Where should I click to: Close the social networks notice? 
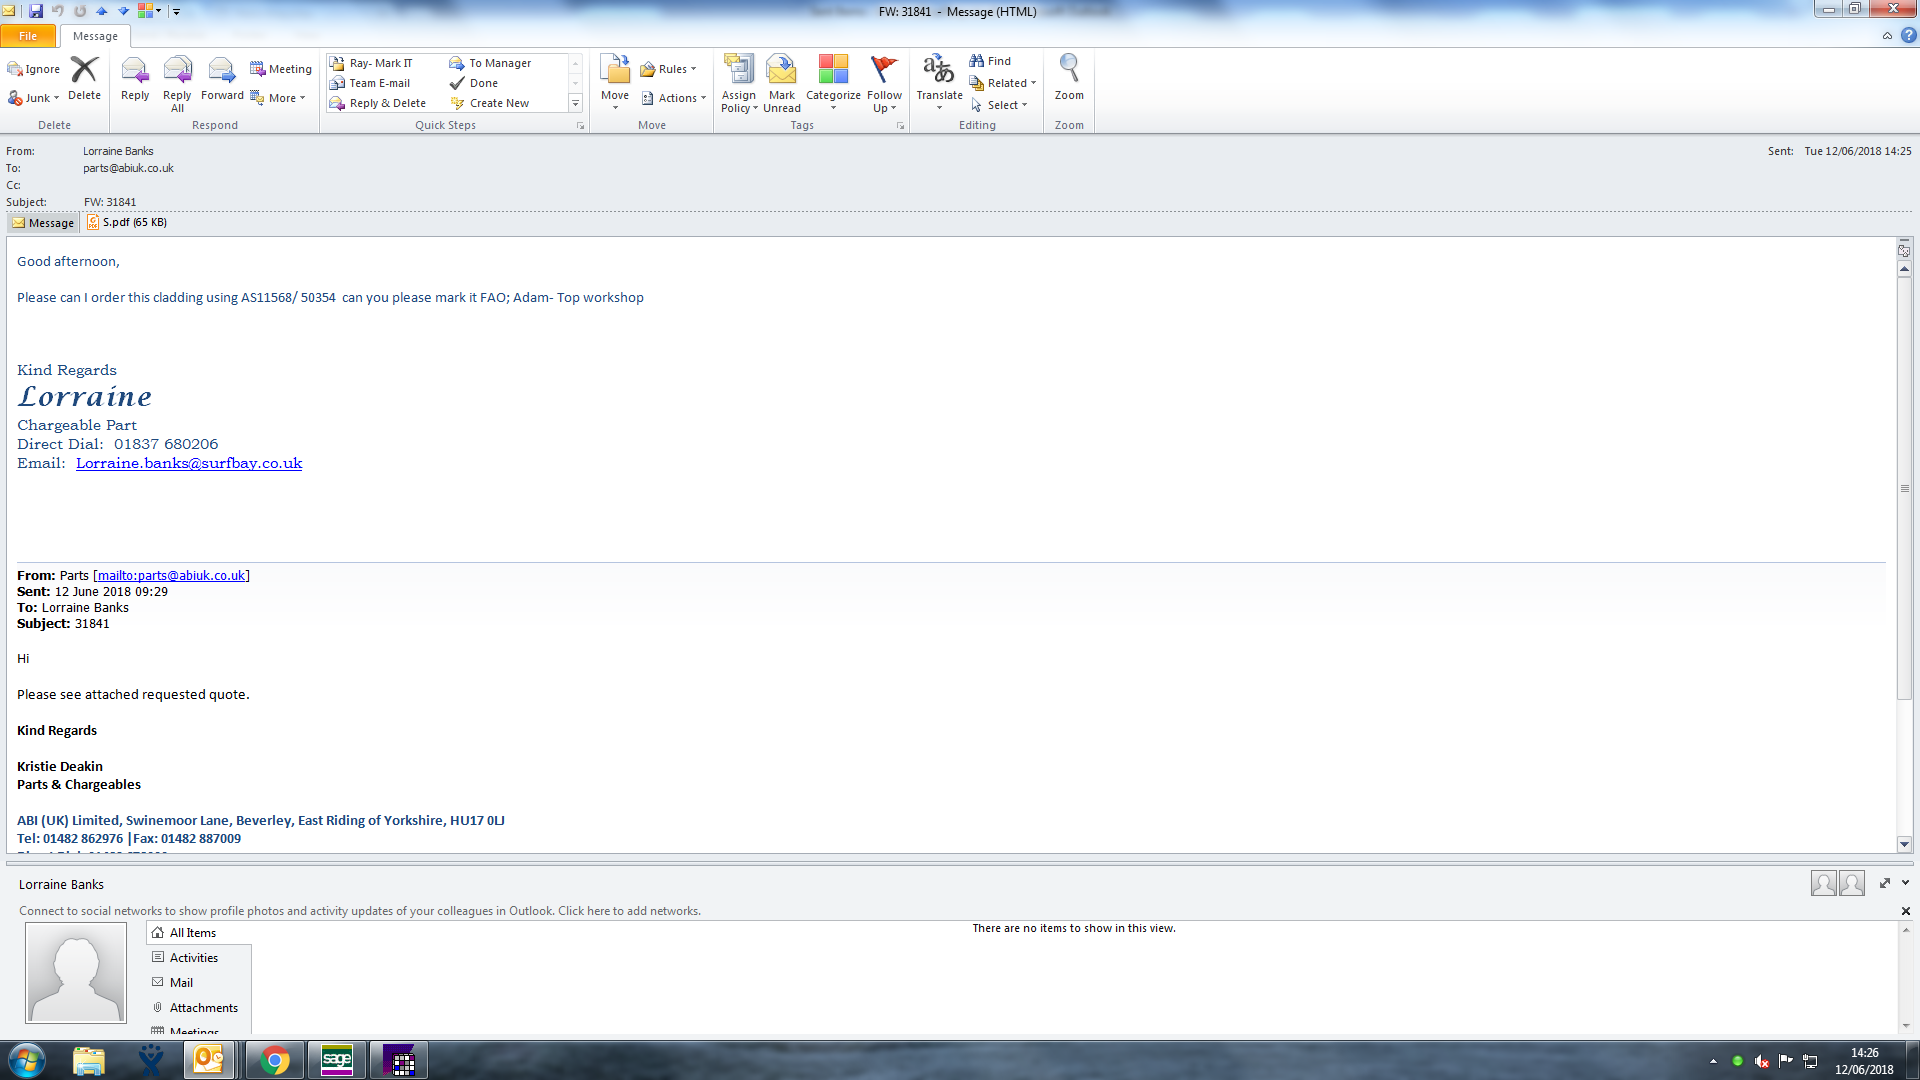(1905, 911)
